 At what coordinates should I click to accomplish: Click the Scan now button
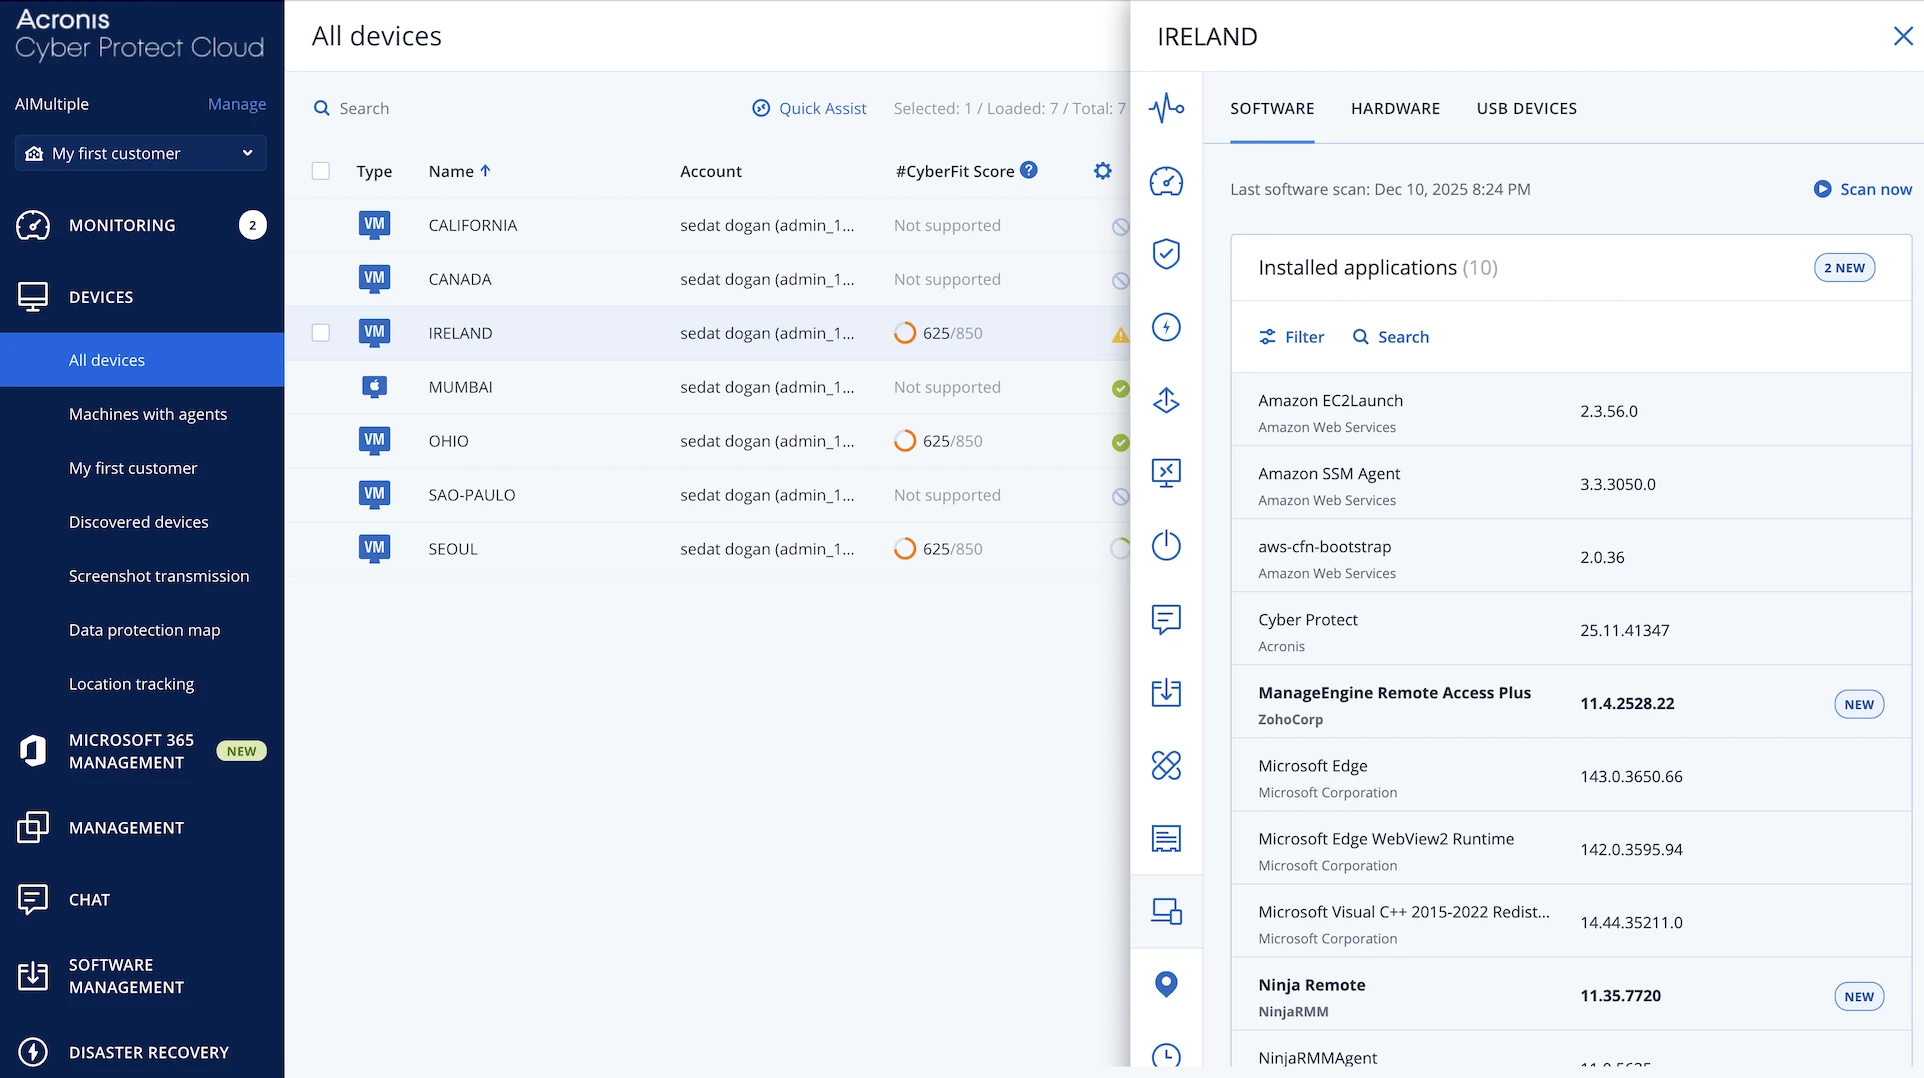(1862, 189)
